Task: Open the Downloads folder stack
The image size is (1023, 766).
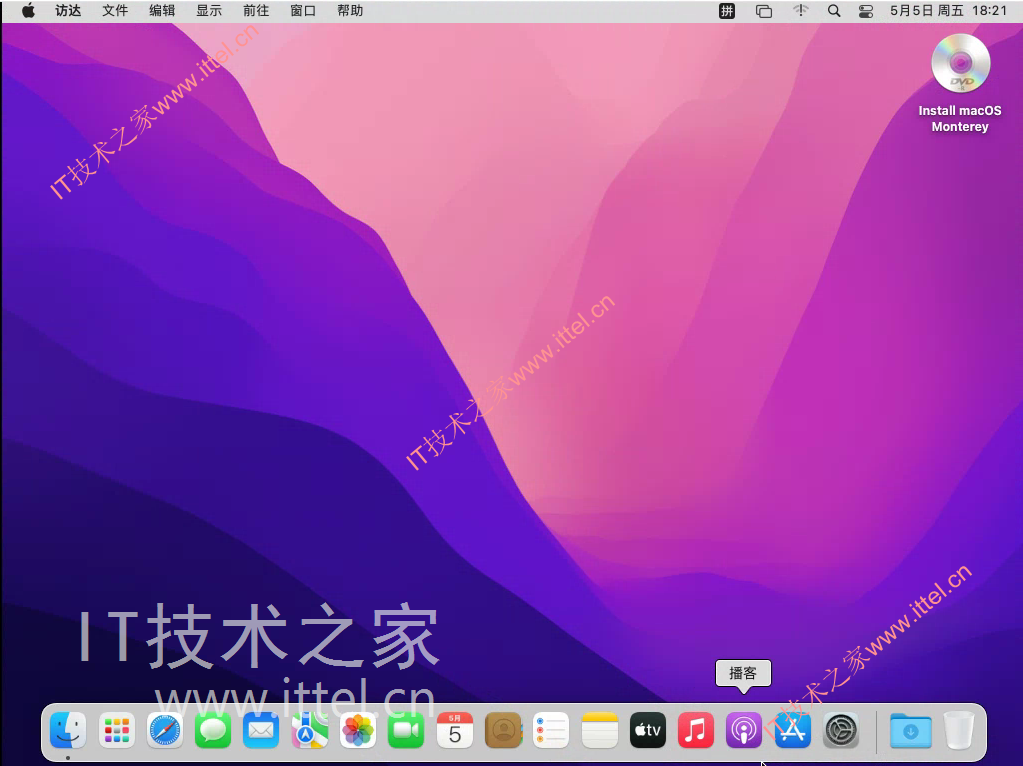Action: pos(911,730)
